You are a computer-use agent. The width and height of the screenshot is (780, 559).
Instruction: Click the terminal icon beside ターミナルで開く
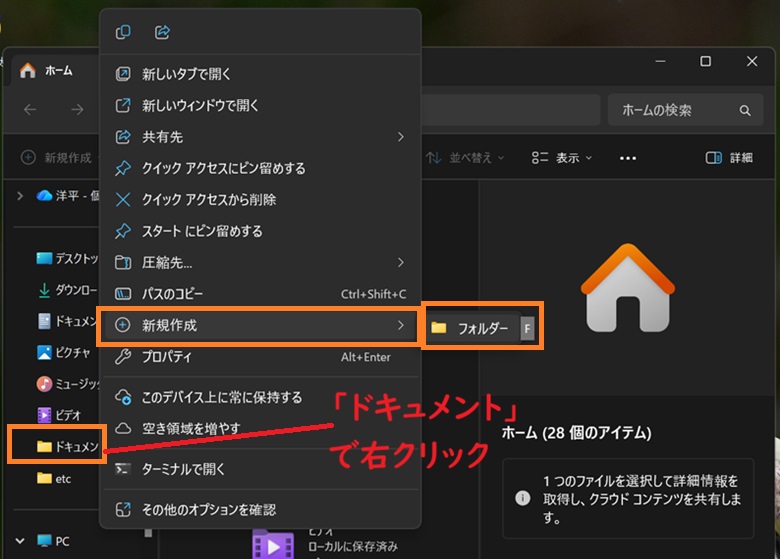pyautogui.click(x=123, y=468)
